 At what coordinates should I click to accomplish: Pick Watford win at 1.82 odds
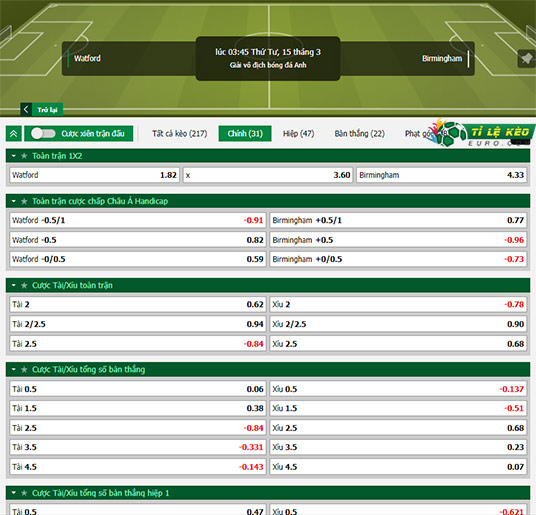point(95,175)
